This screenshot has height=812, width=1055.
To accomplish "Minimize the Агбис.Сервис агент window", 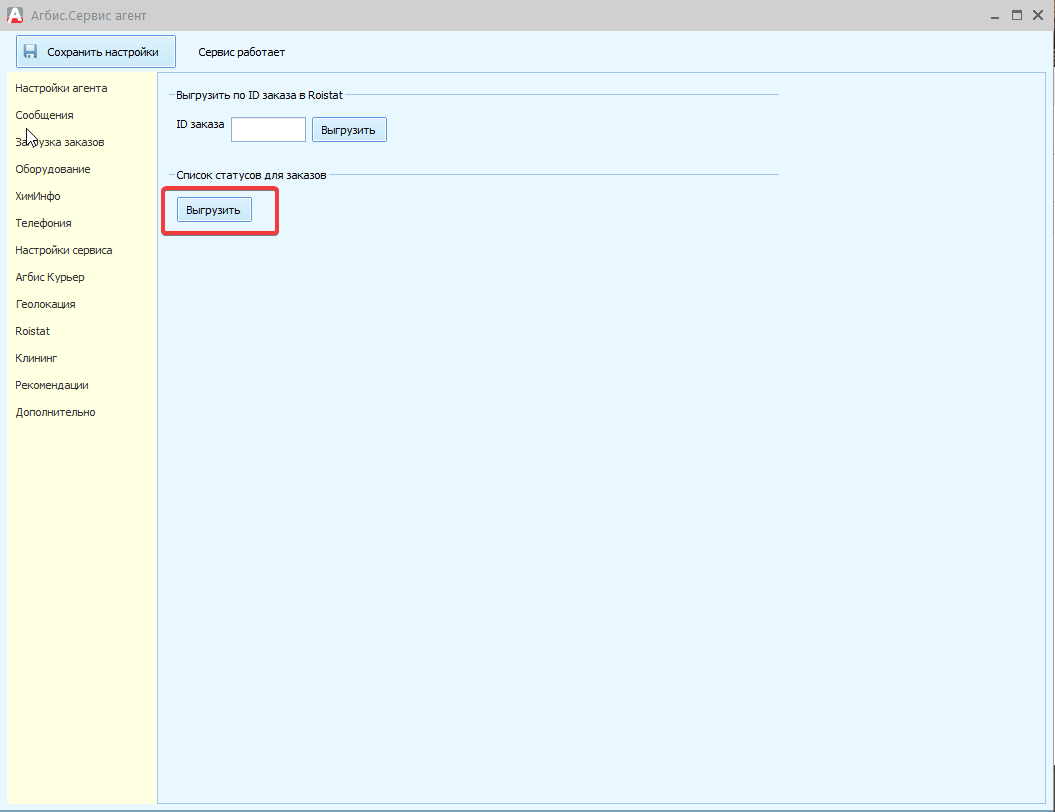I will pyautogui.click(x=995, y=15).
